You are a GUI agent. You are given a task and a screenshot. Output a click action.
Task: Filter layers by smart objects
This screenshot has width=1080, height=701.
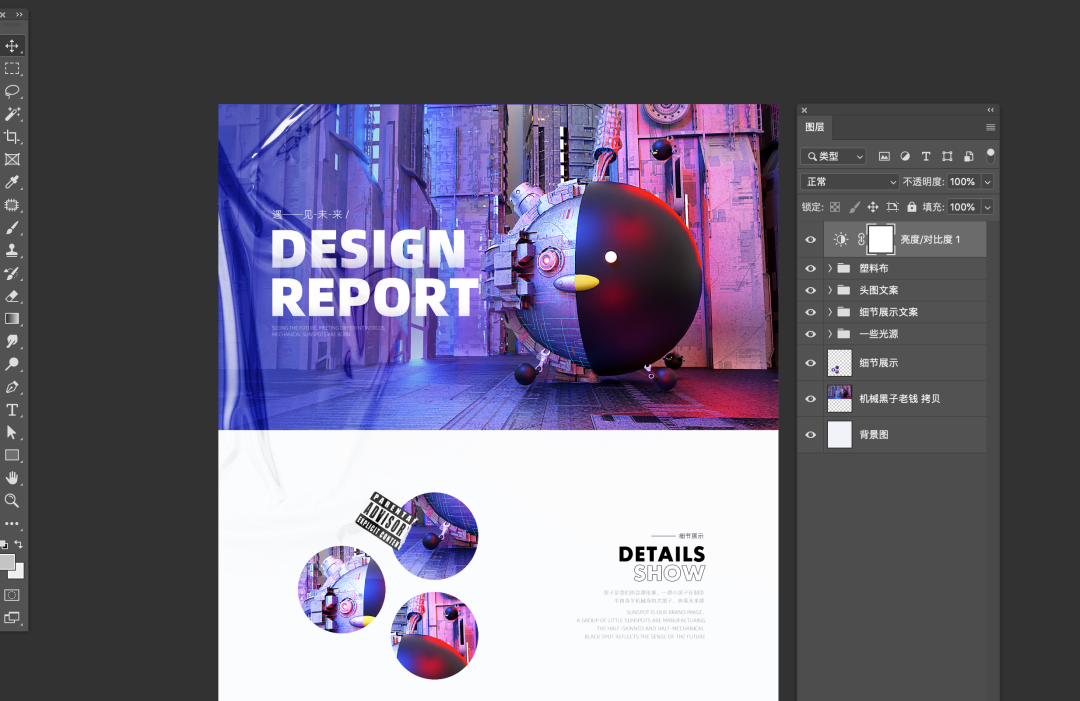click(968, 156)
